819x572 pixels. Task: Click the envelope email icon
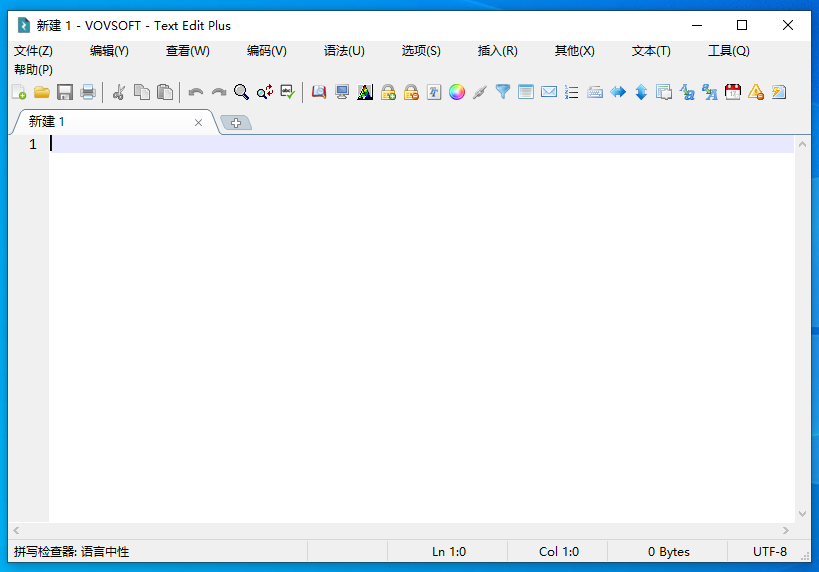coord(549,92)
